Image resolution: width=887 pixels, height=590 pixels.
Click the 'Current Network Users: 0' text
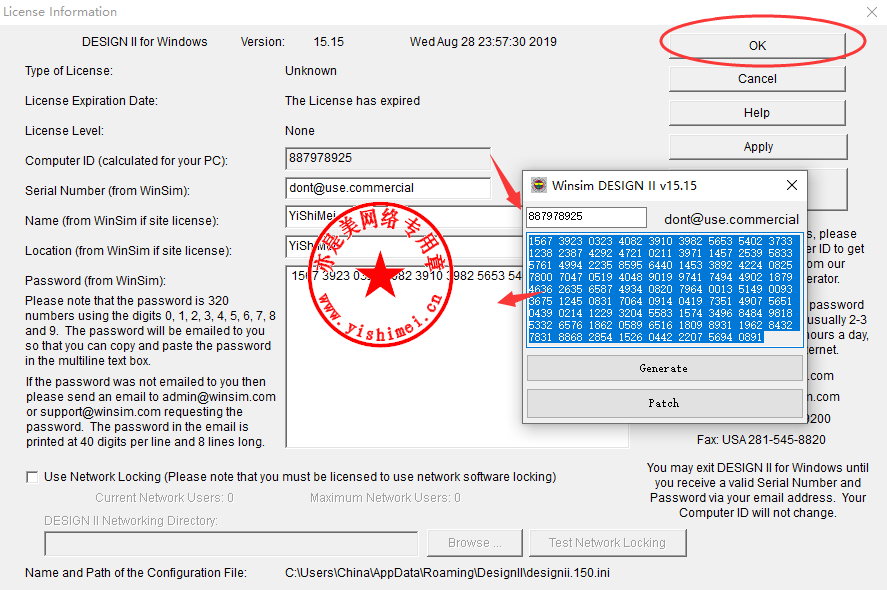coord(164,498)
